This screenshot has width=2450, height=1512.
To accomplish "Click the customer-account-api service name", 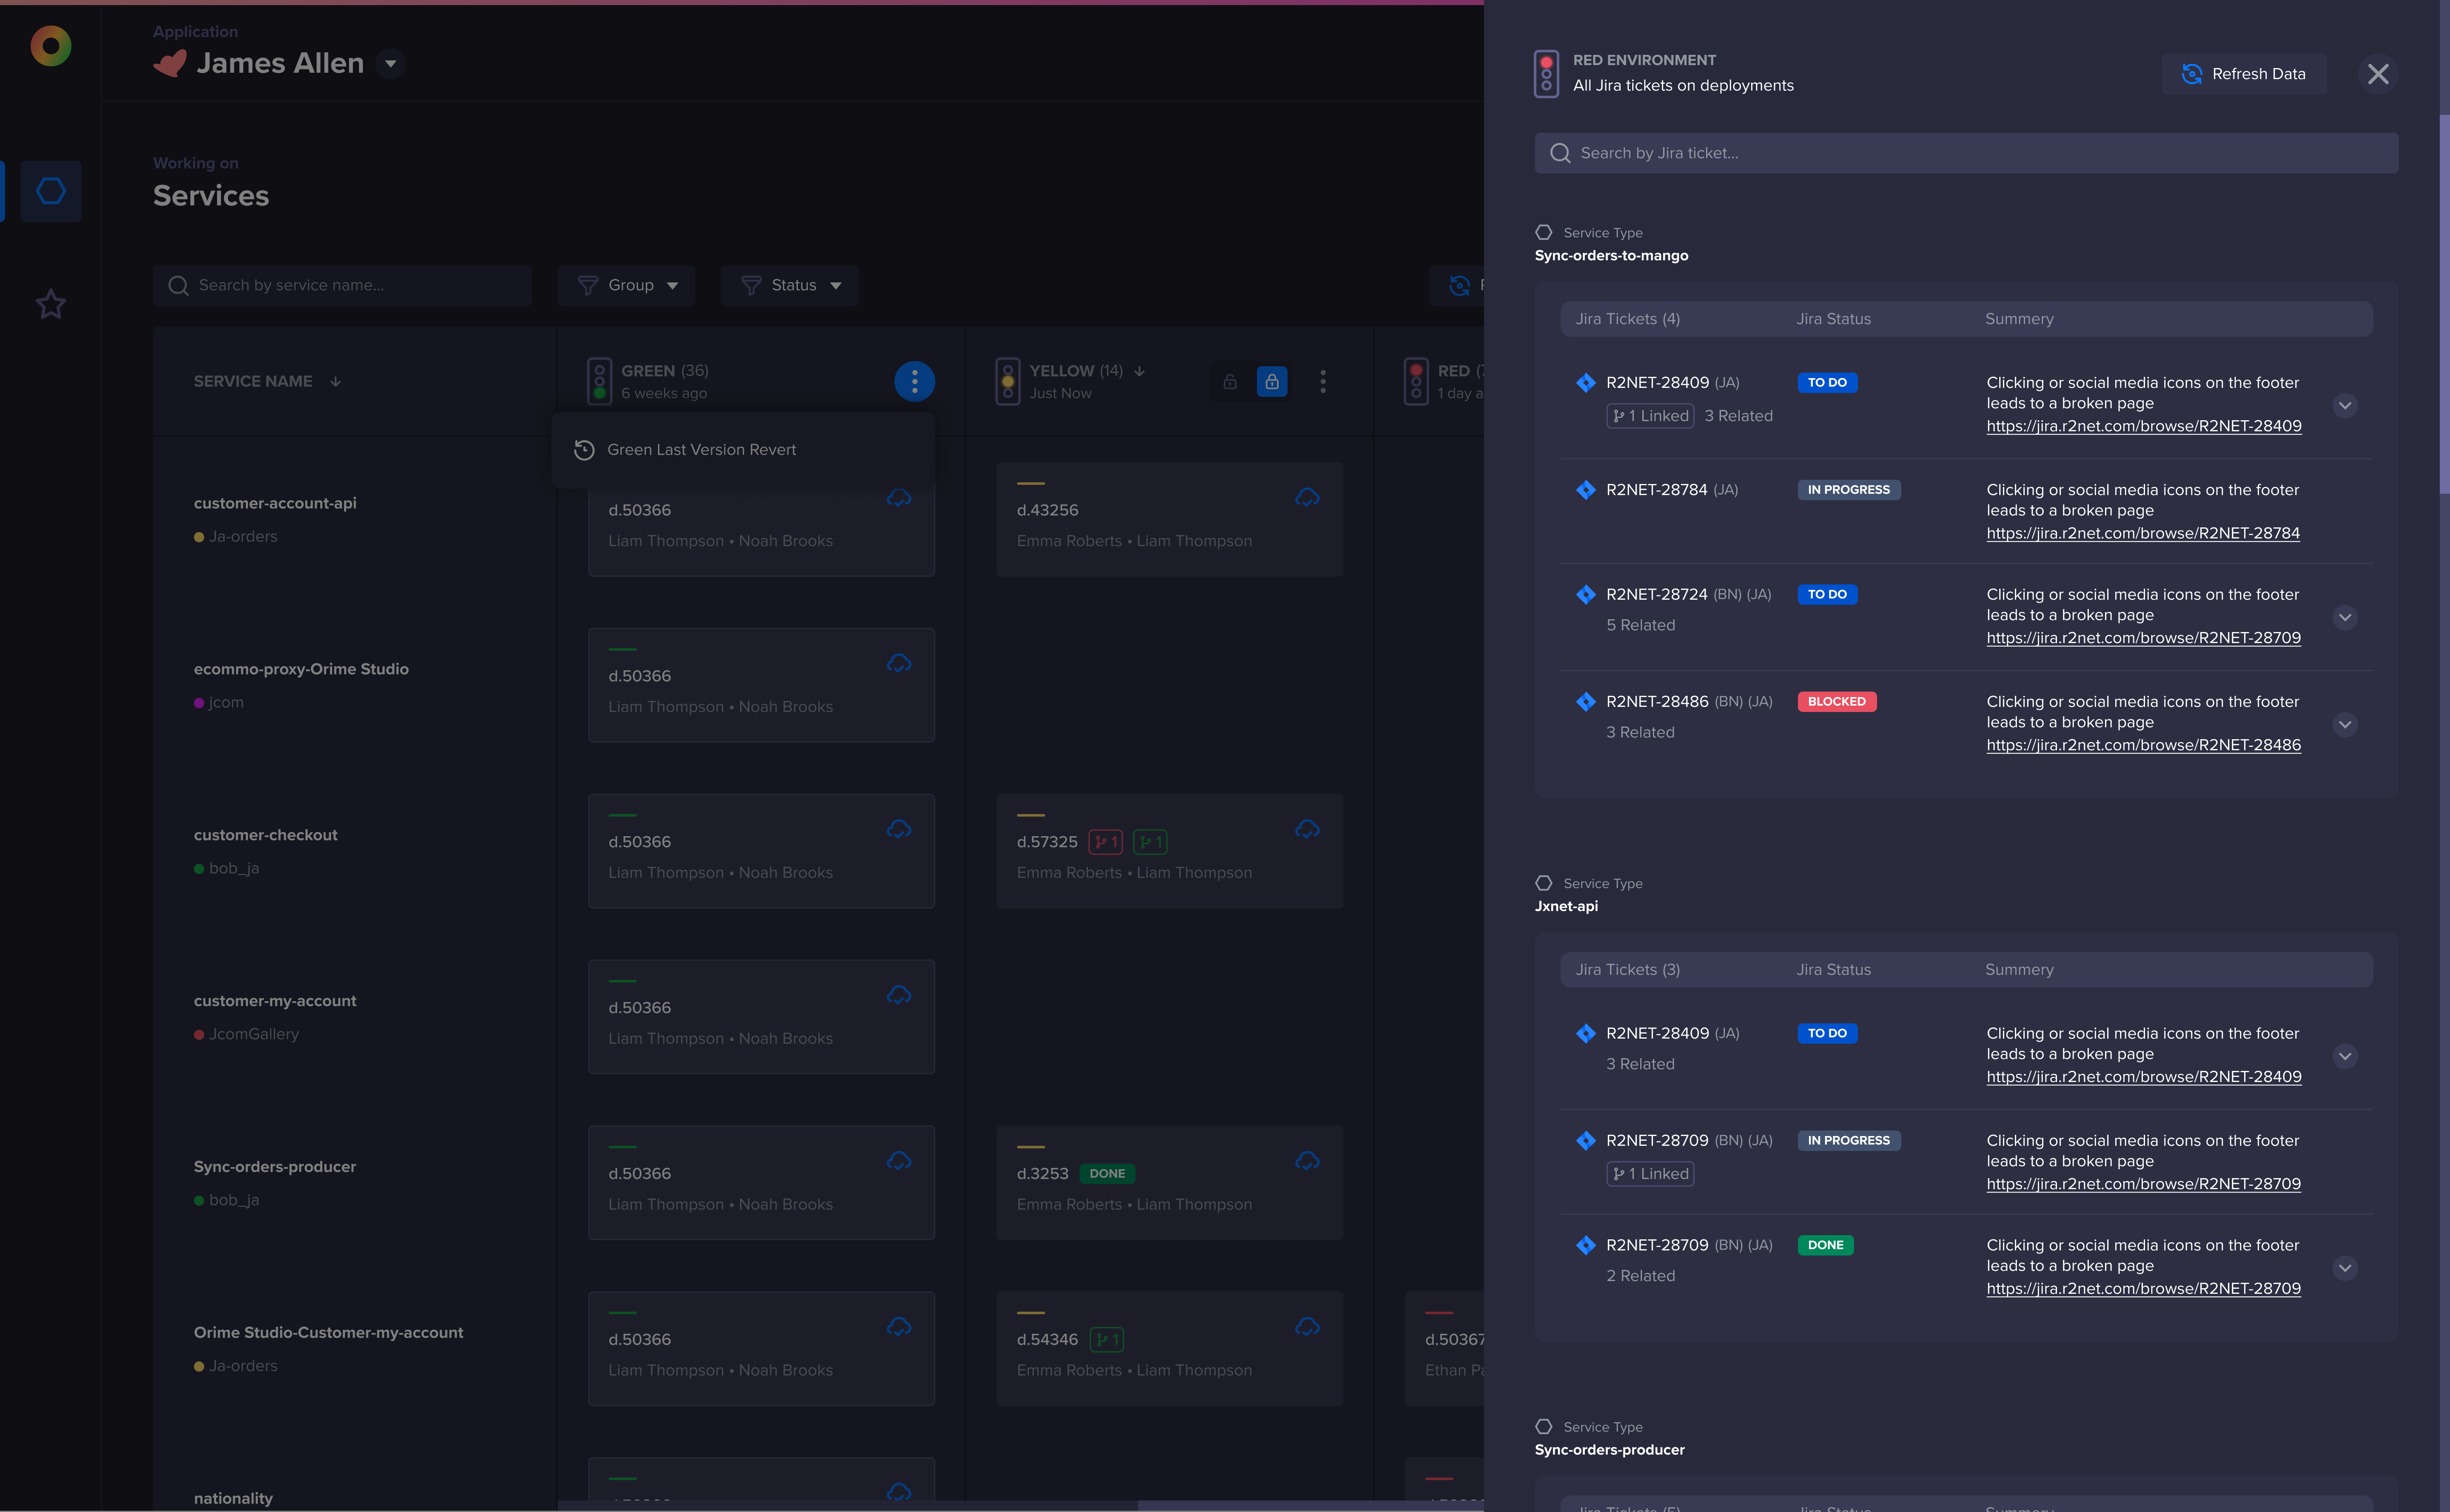I will 275,503.
